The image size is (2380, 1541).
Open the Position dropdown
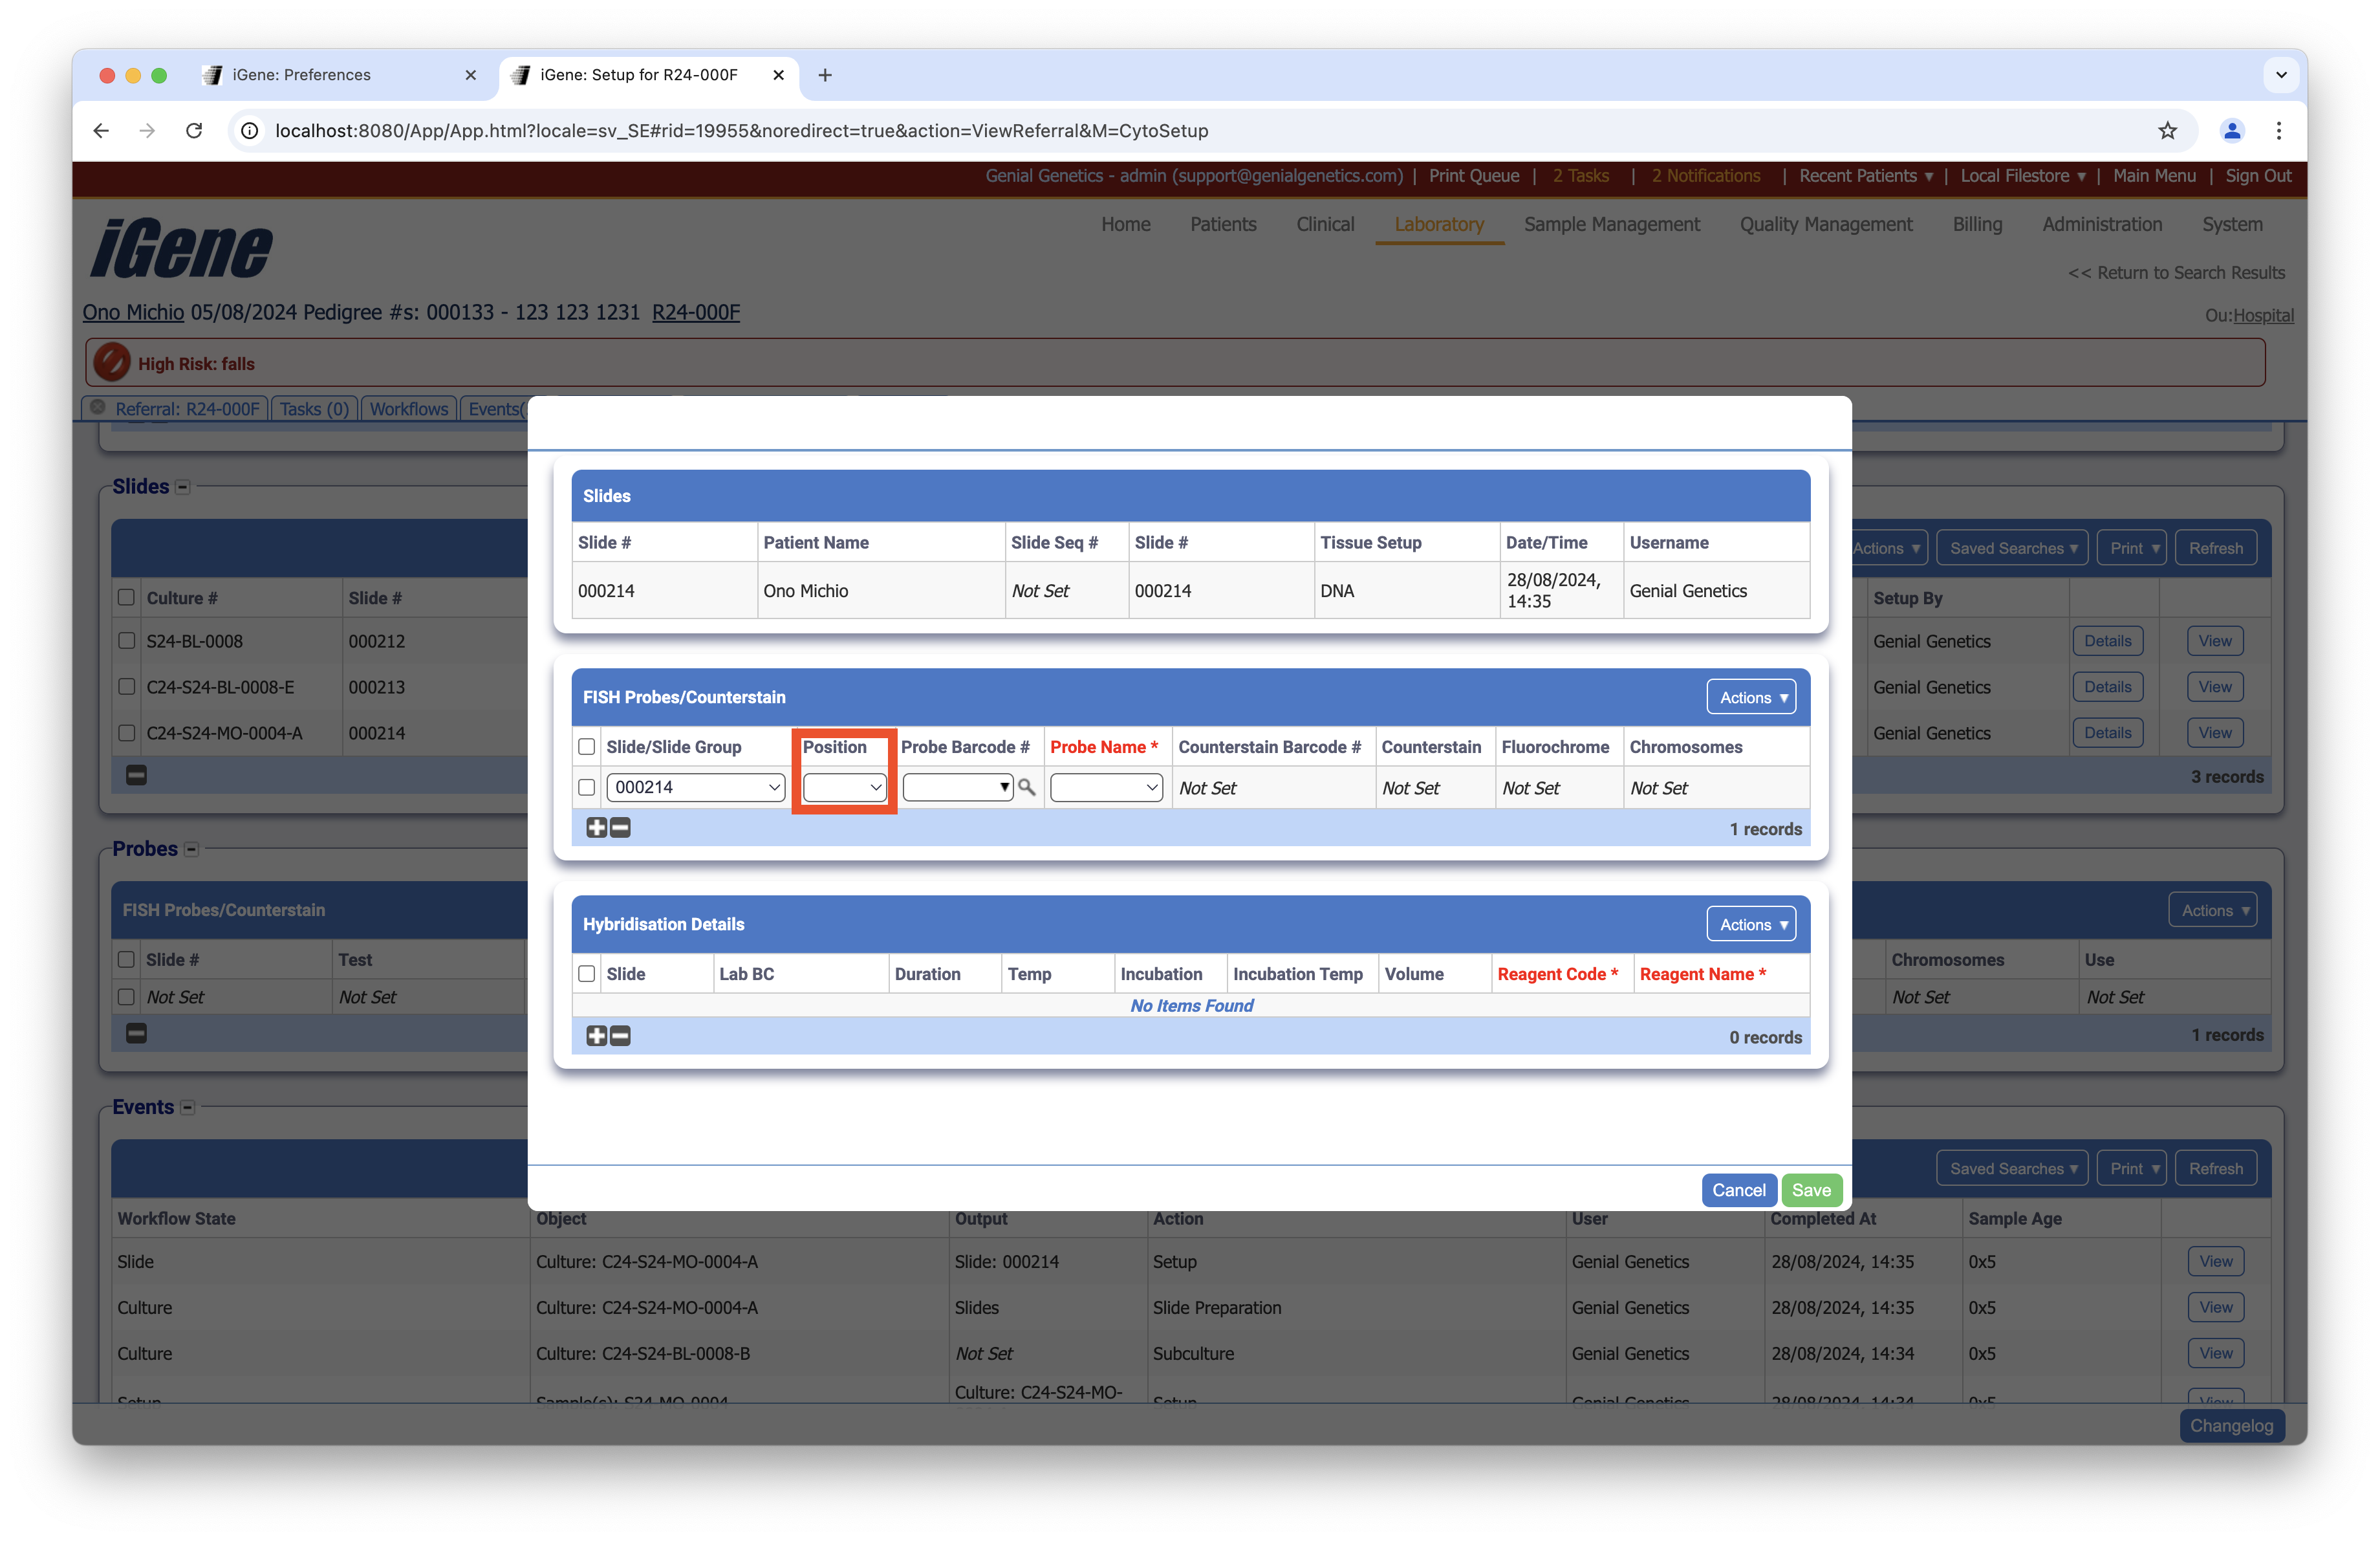[844, 788]
